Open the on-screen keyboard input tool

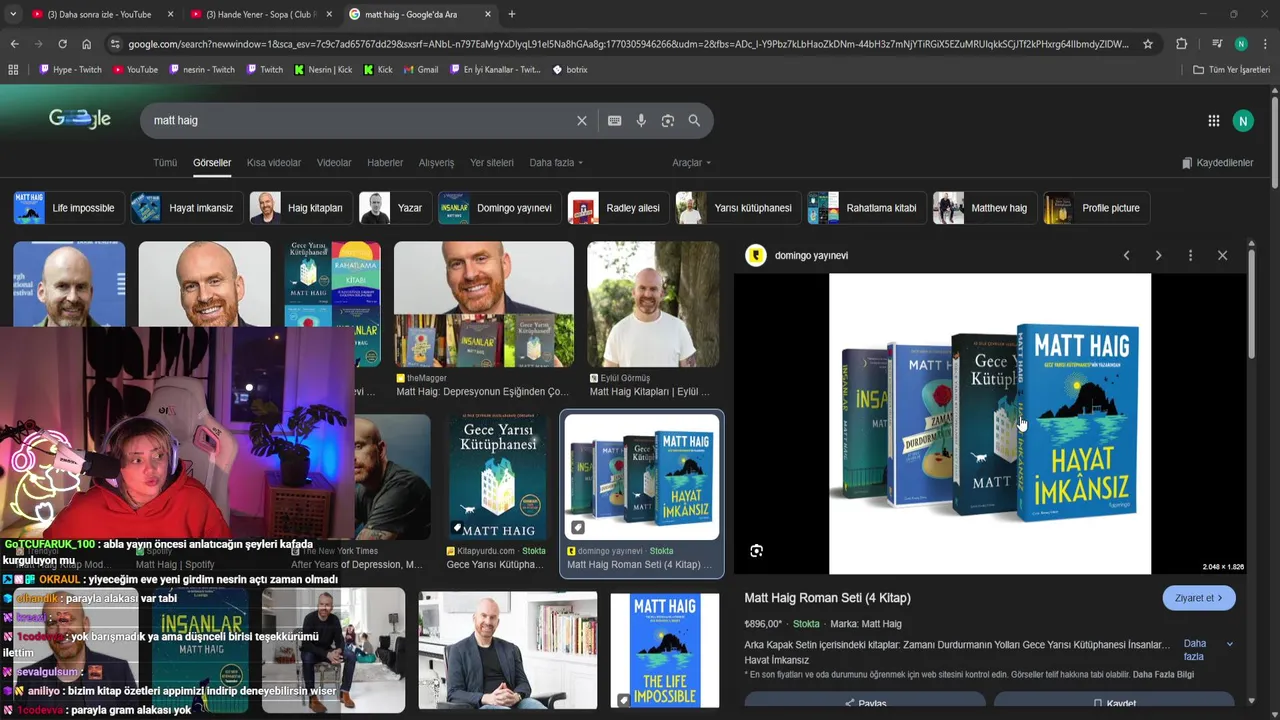click(x=614, y=120)
